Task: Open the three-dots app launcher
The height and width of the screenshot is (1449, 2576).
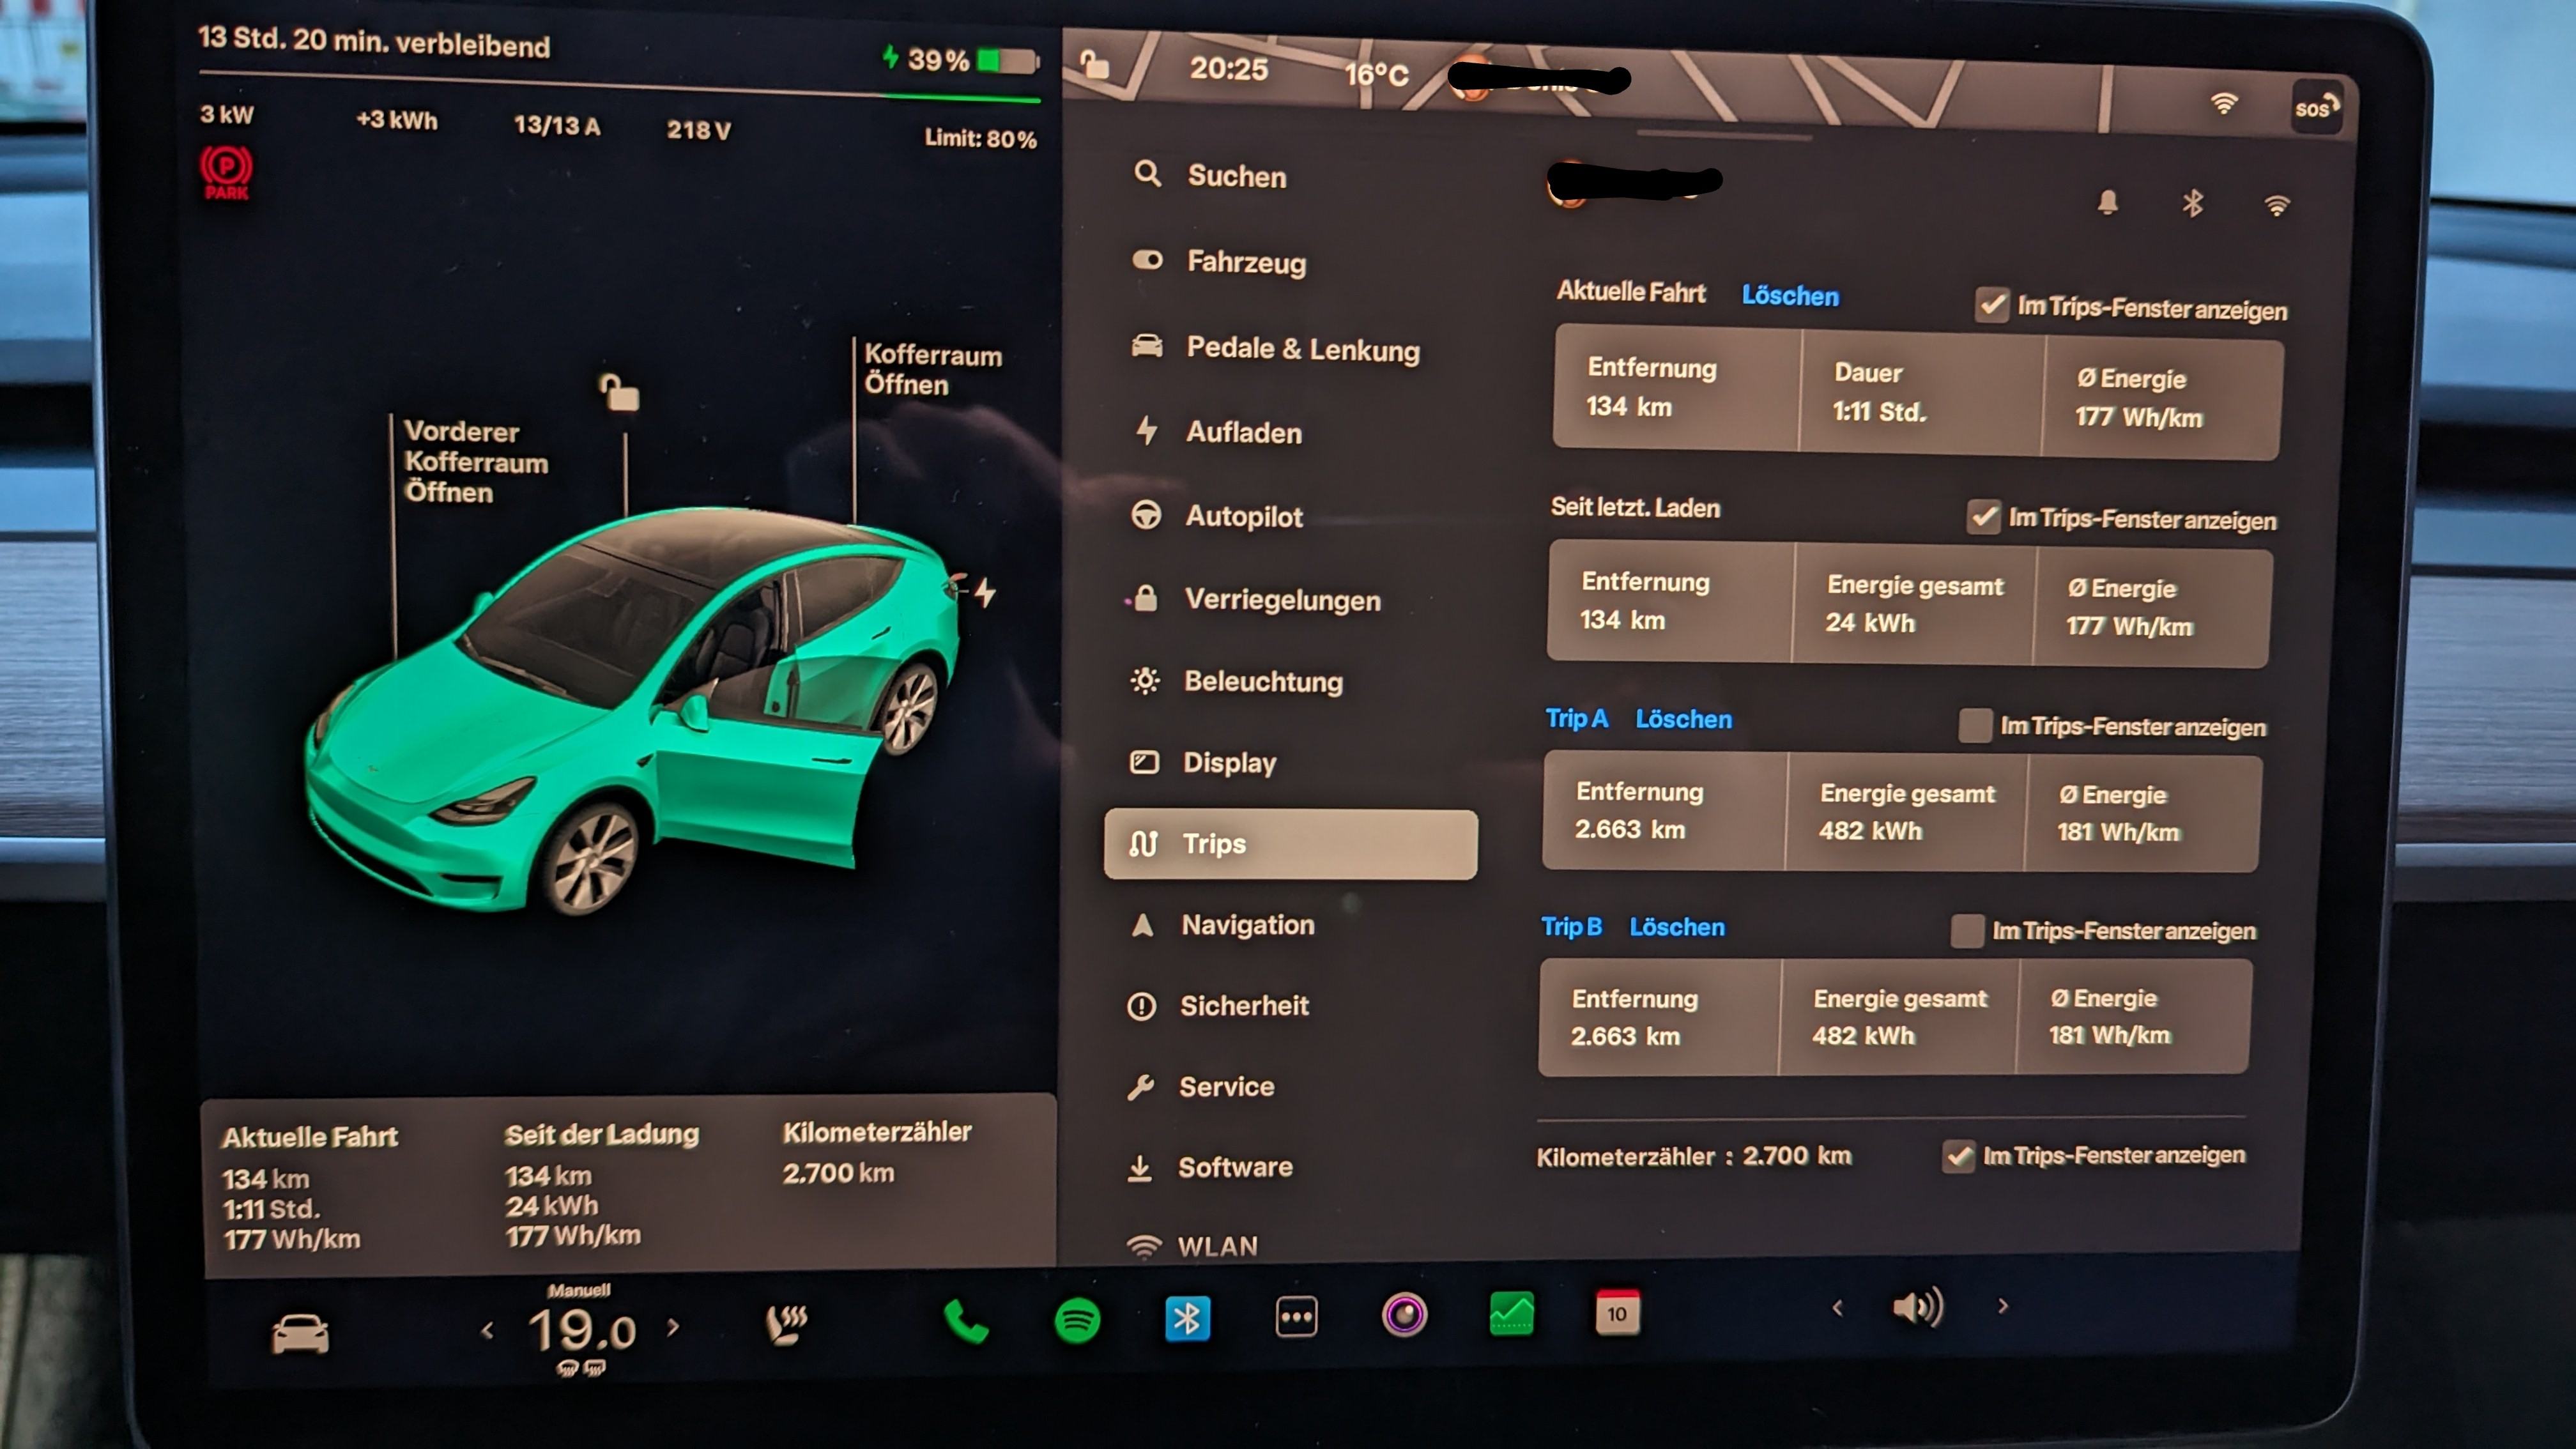Action: (x=1296, y=1317)
